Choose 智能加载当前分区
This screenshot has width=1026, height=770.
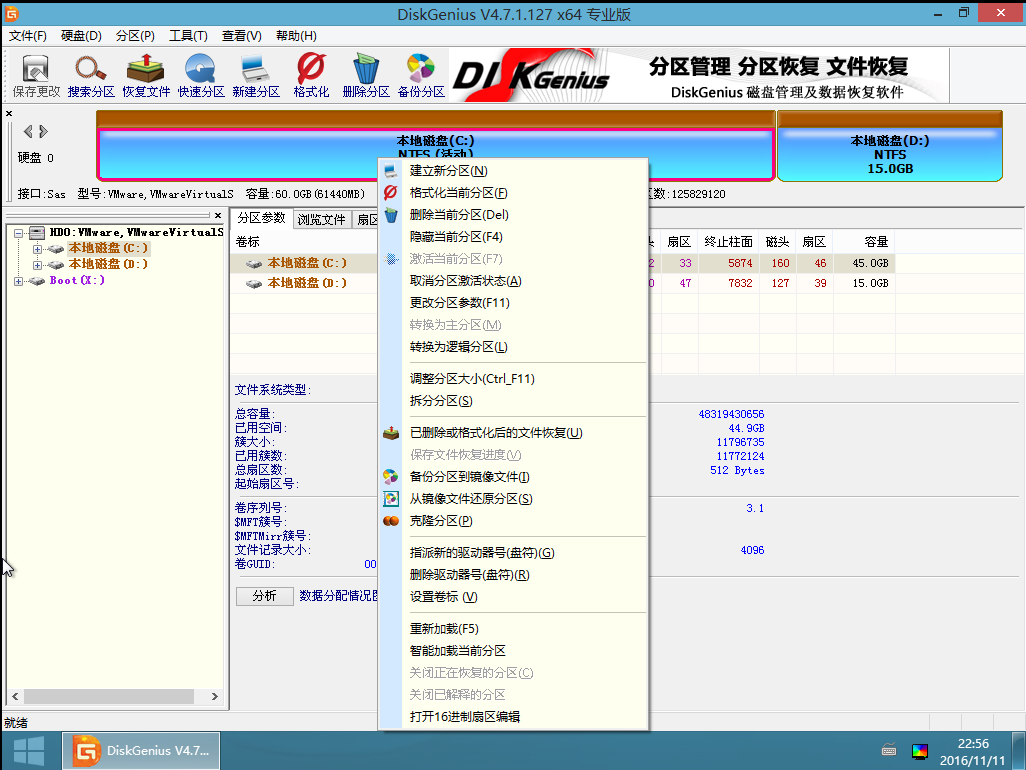514,651
